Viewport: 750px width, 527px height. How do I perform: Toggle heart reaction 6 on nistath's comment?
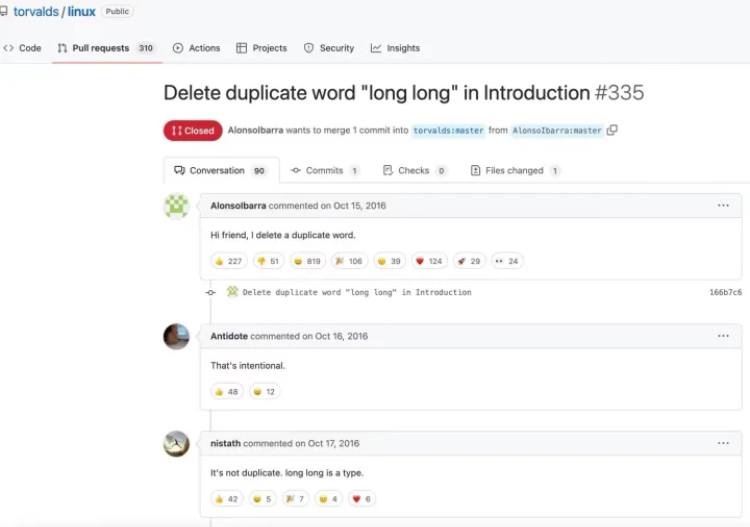tap(362, 499)
